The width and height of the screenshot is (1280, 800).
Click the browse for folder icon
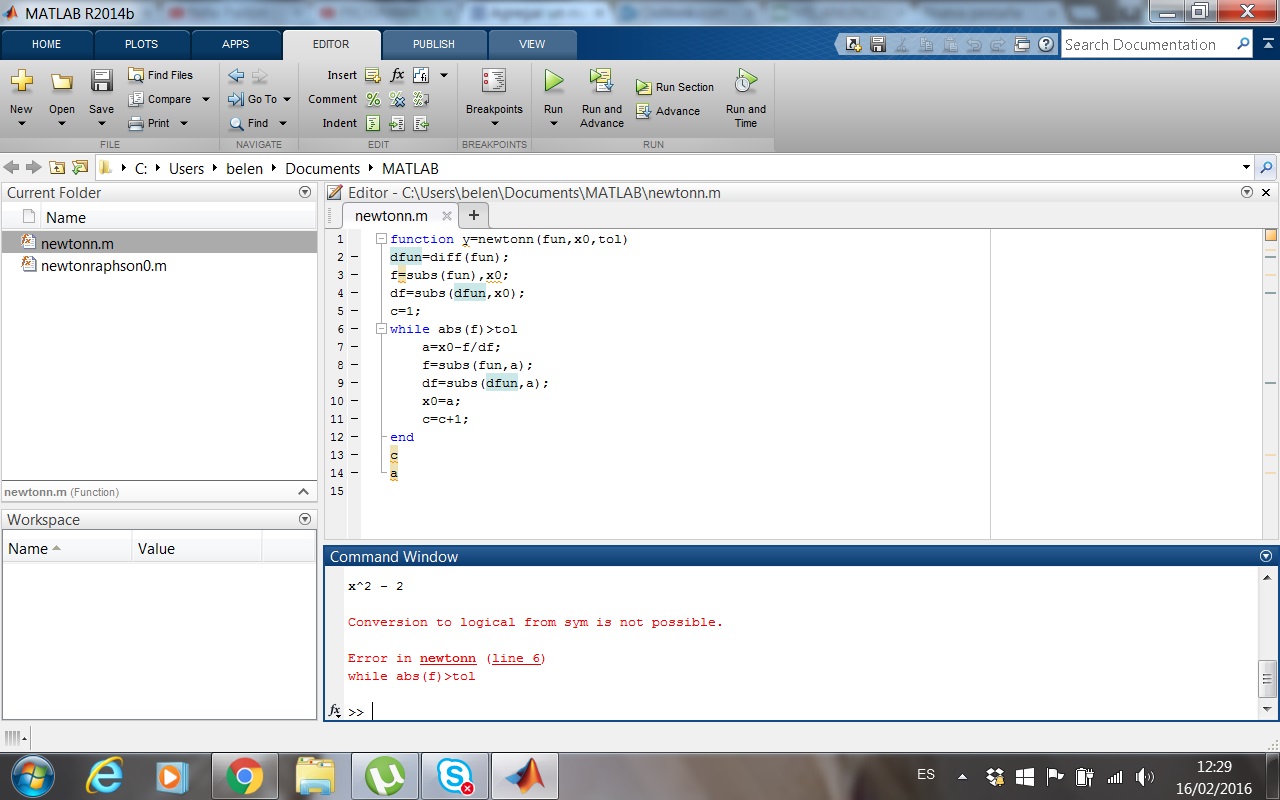tap(80, 168)
